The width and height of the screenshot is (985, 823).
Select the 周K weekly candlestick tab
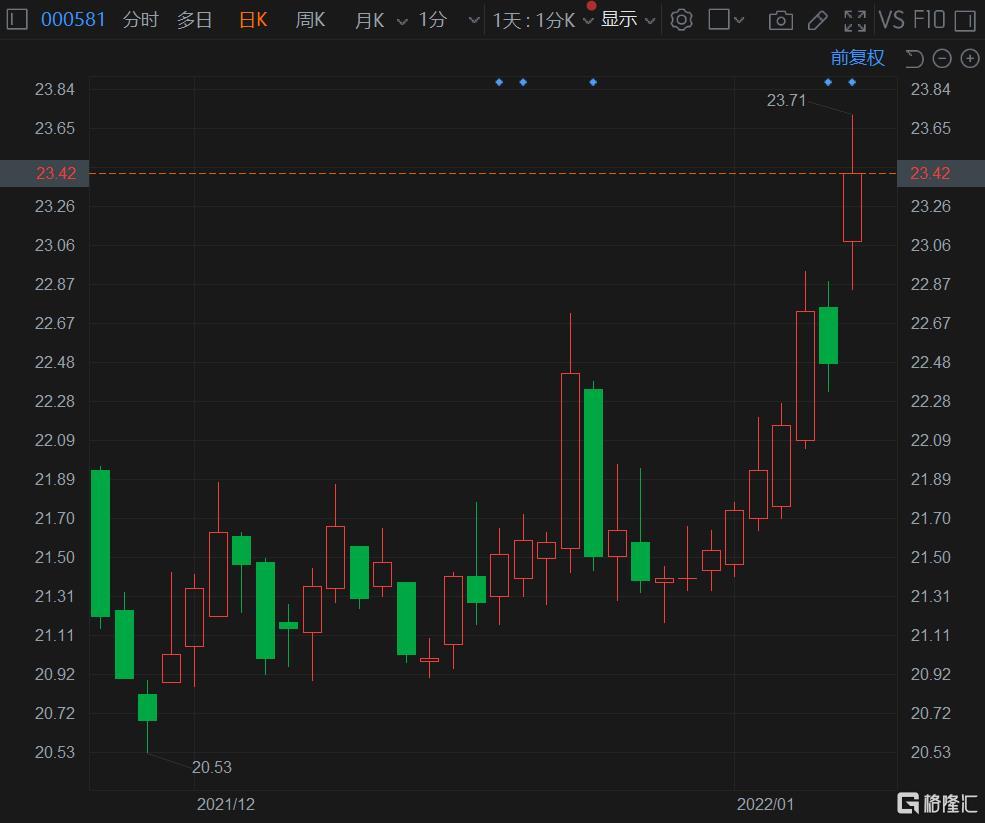(x=310, y=20)
